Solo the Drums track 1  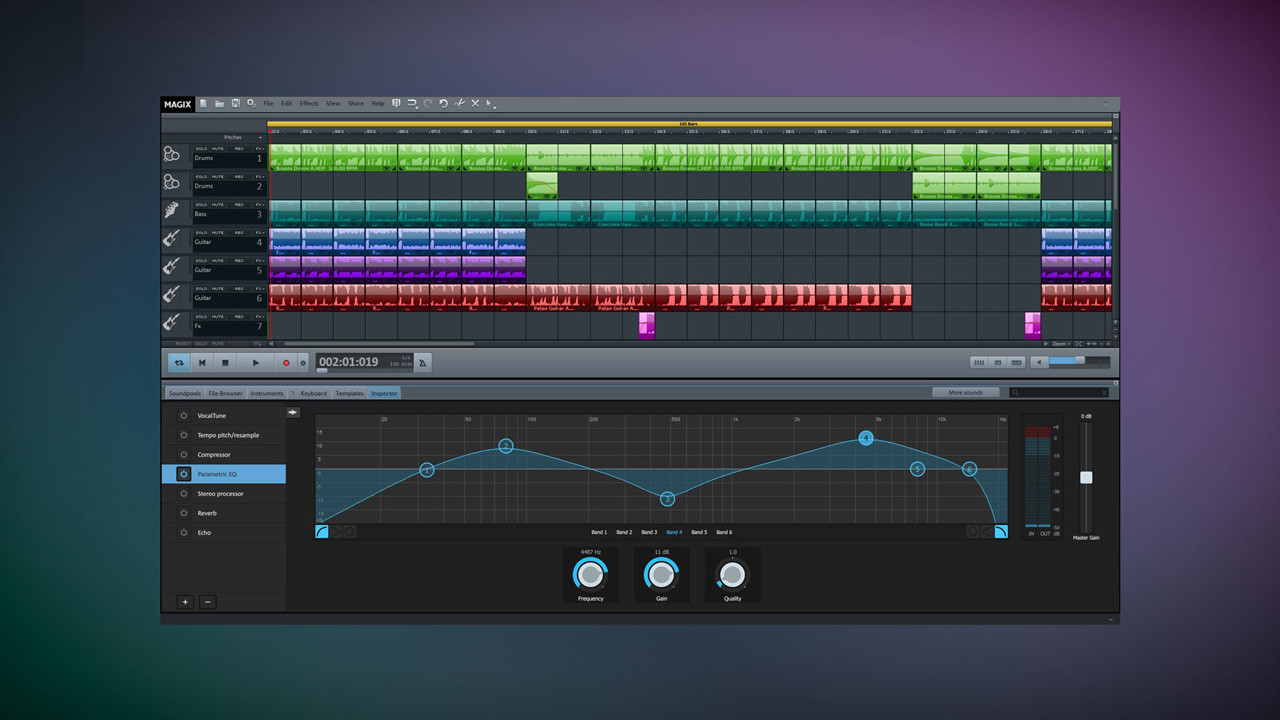(x=202, y=148)
